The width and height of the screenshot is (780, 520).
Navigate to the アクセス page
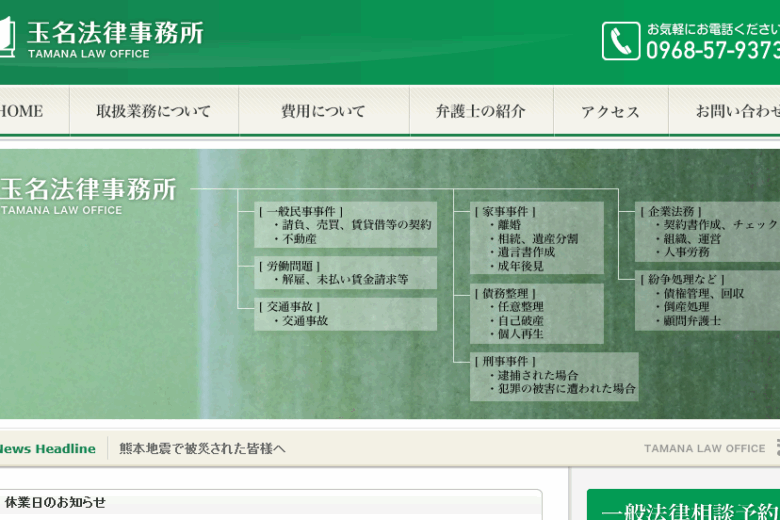[610, 111]
